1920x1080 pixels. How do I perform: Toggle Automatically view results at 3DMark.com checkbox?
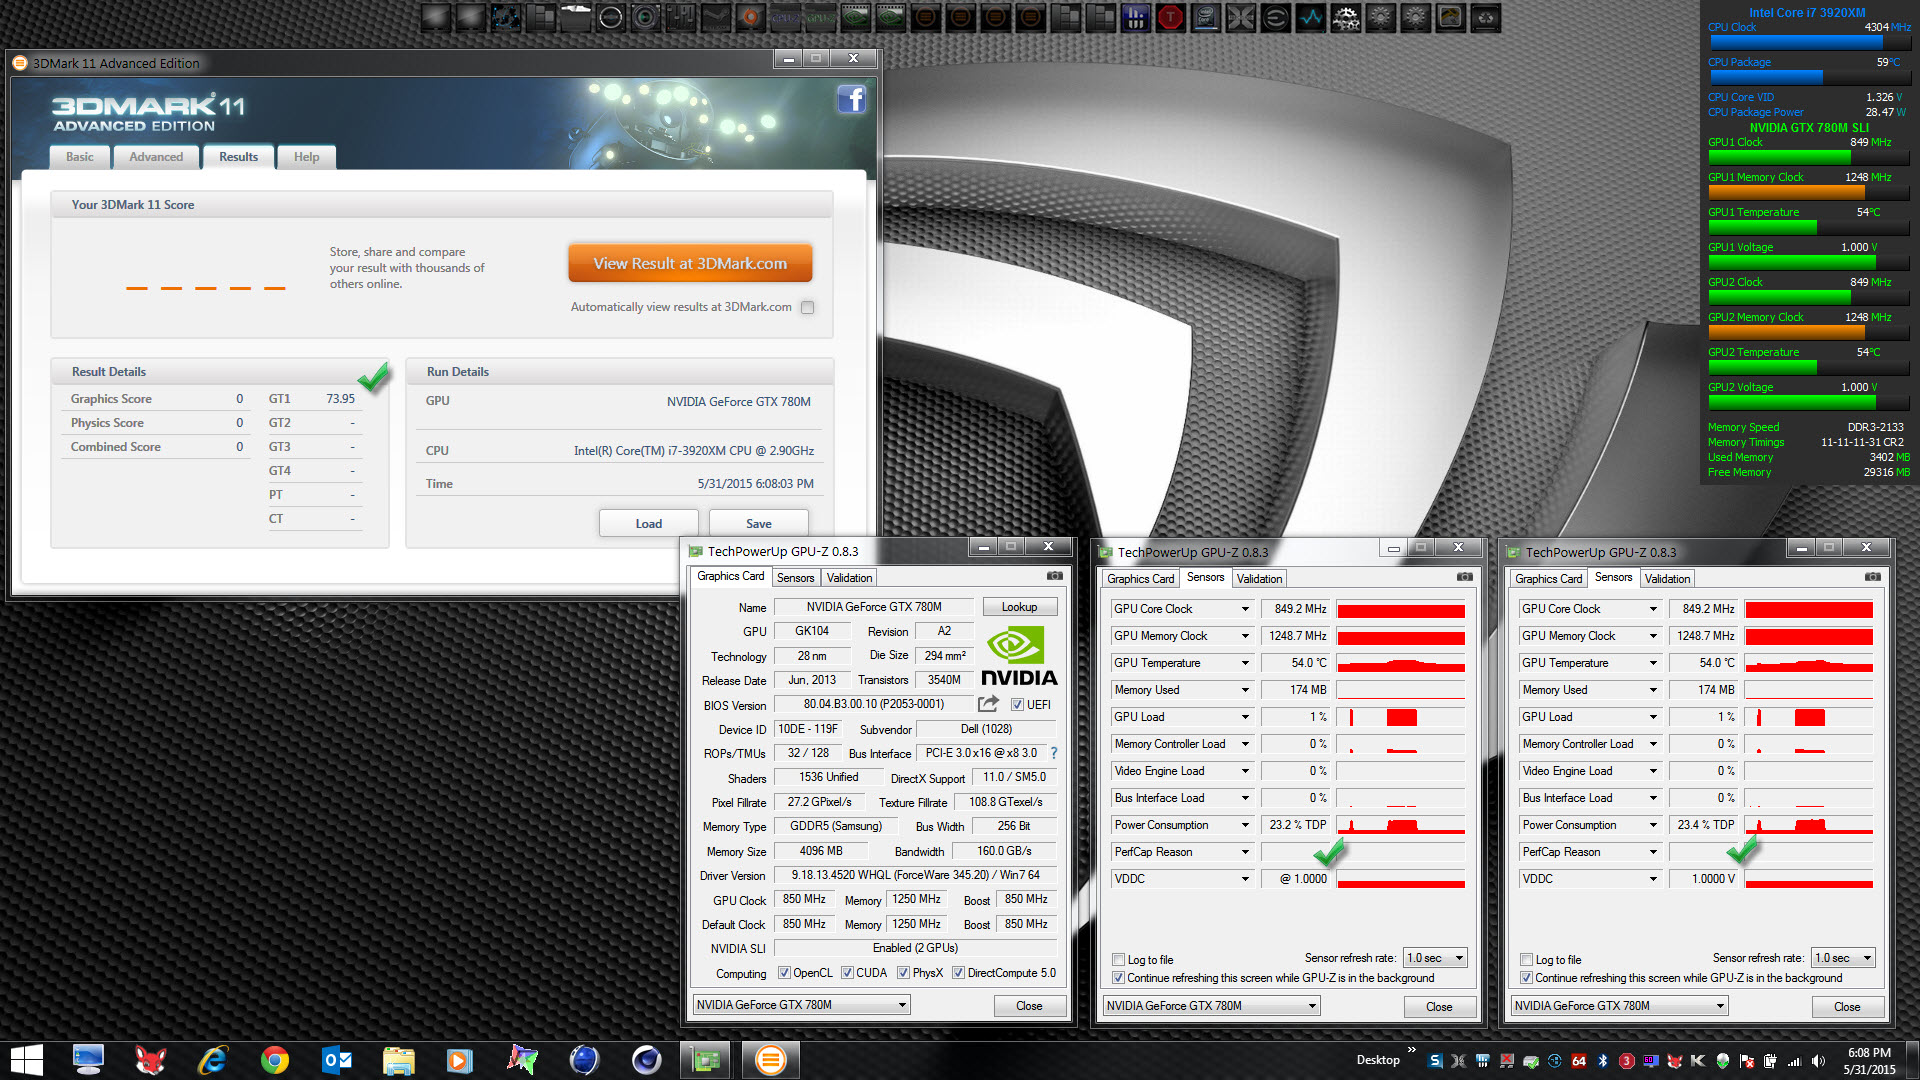(x=808, y=307)
